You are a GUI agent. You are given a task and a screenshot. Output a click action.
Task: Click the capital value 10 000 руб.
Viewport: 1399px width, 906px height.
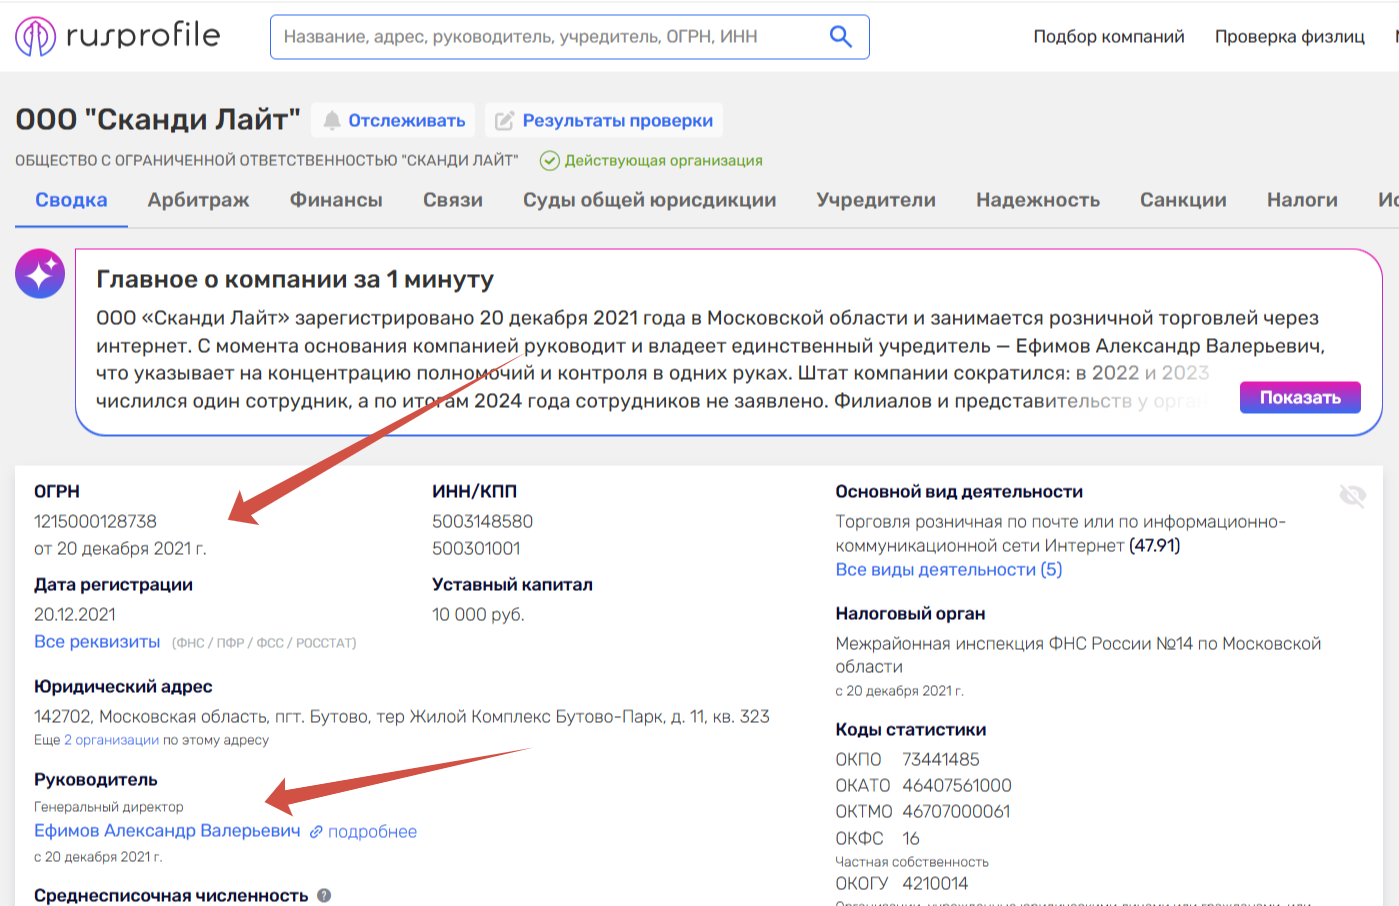(478, 615)
